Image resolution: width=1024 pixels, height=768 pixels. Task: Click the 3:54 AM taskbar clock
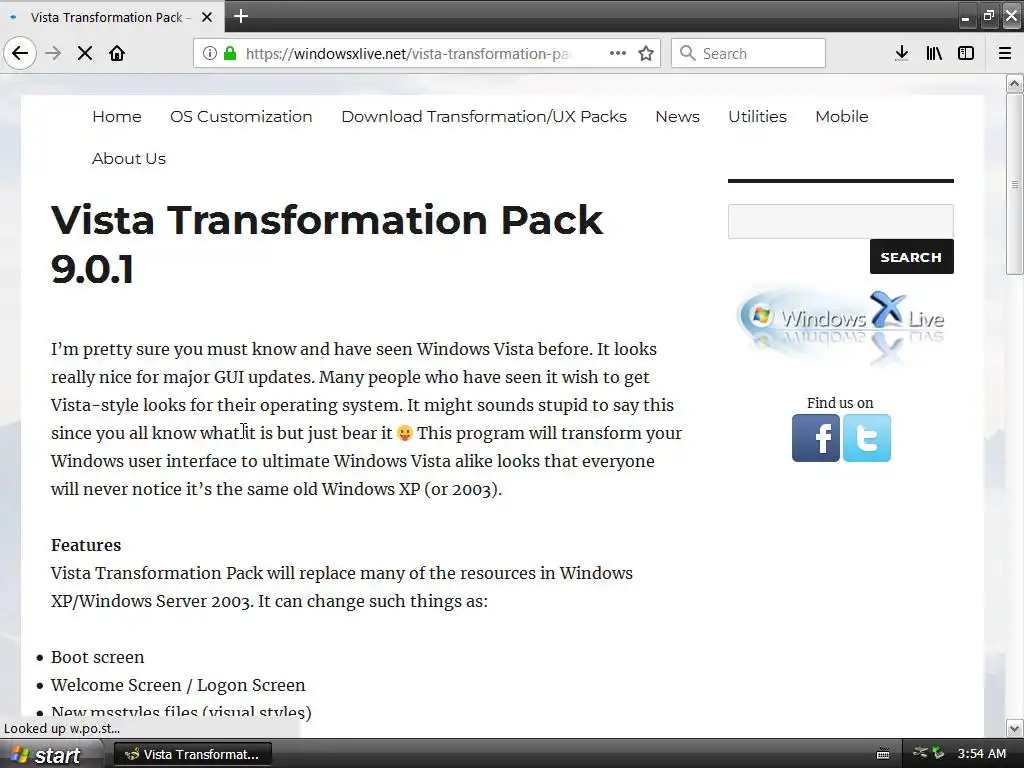pyautogui.click(x=982, y=754)
